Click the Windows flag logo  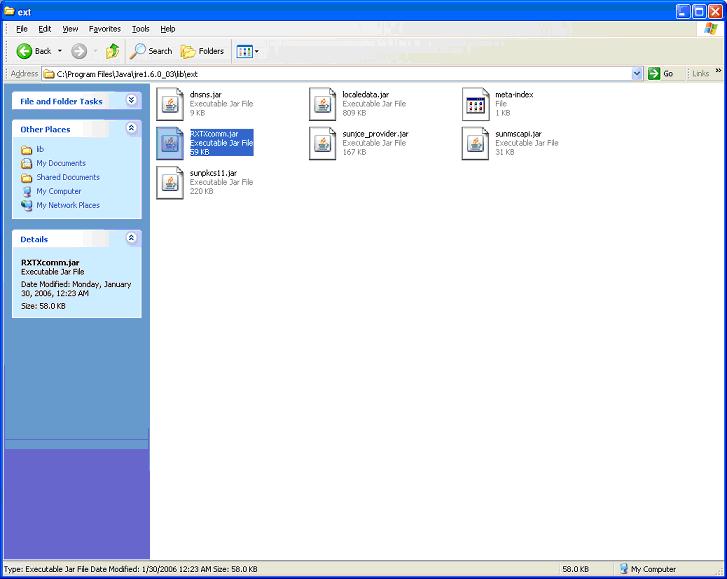coord(710,29)
